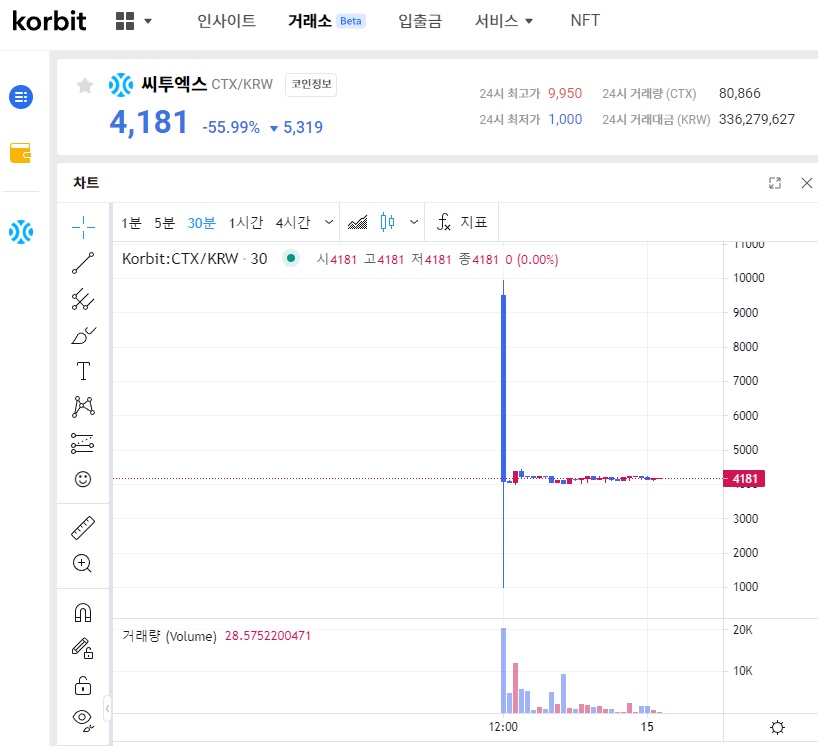Viewport: 818px width, 746px height.
Task: Click the CTX coin logo in header
Action: [x=121, y=85]
